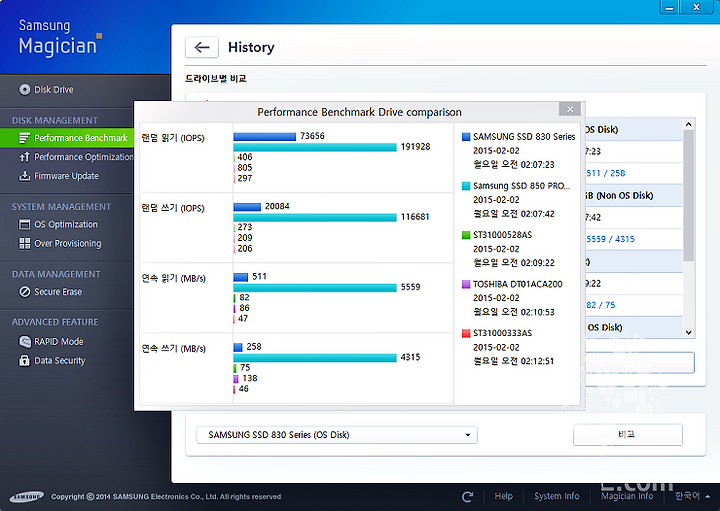This screenshot has width=720, height=511.
Task: Click the back arrow next to History
Action: [202, 47]
